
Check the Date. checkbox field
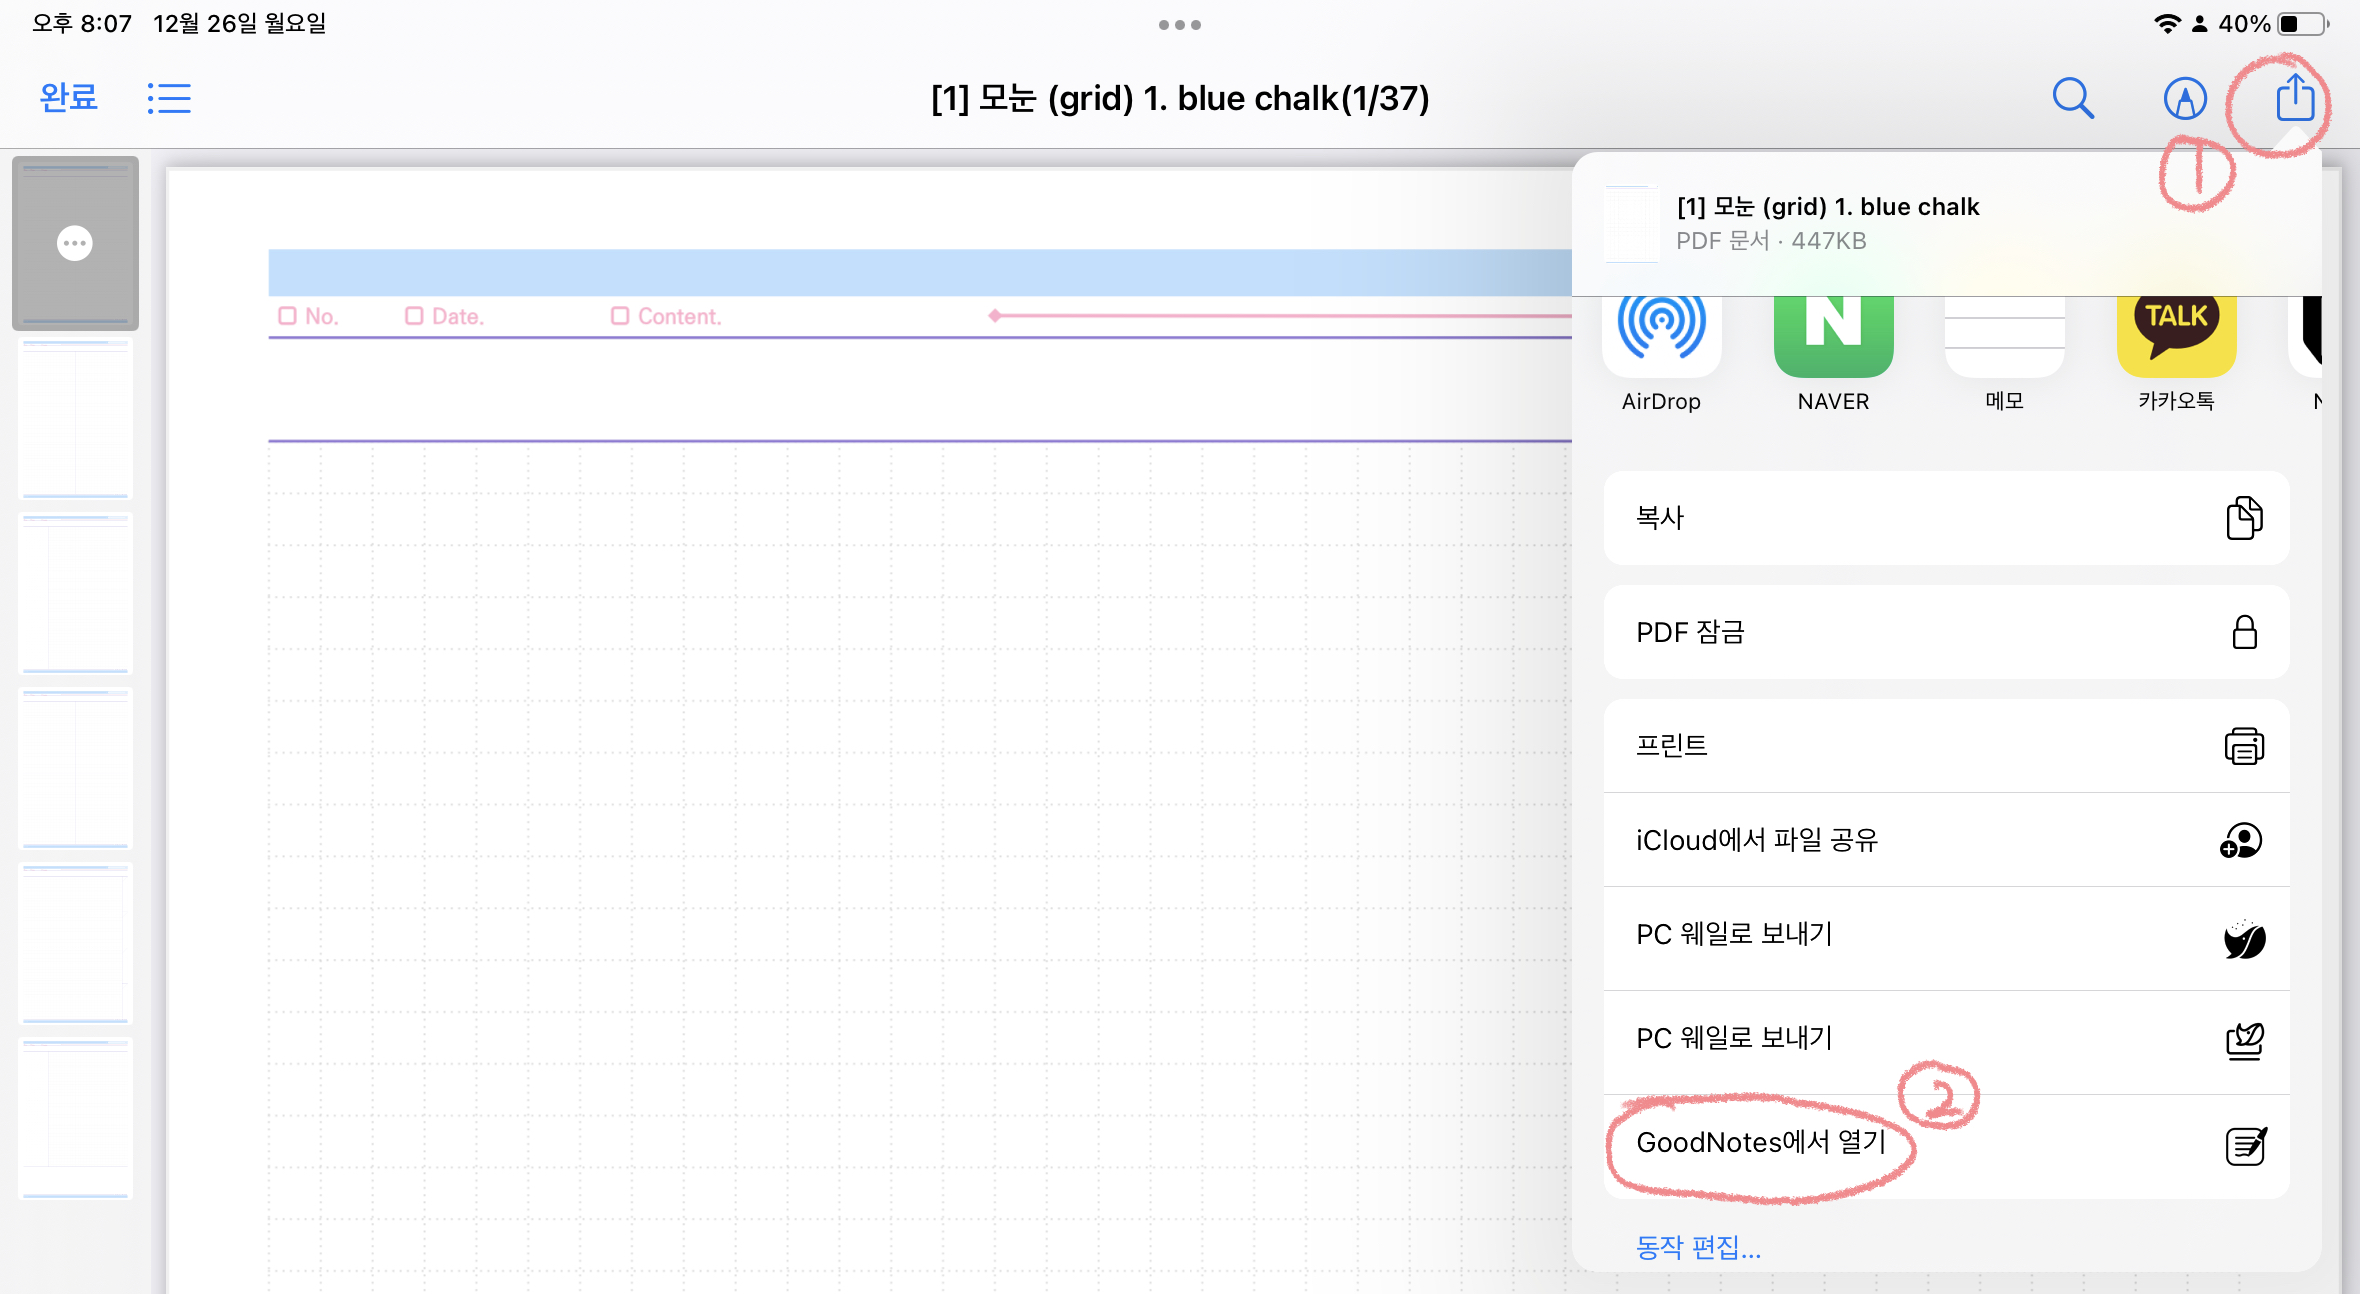[x=413, y=317]
